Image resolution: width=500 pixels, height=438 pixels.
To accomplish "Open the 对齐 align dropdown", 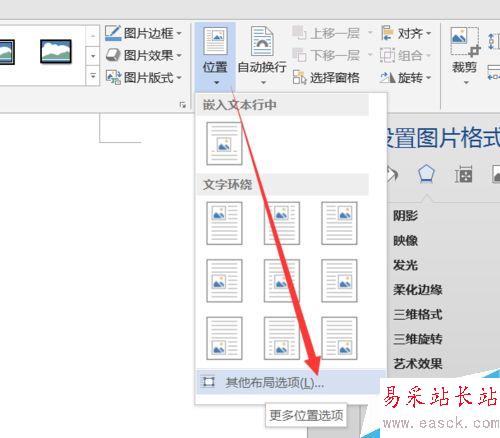I will point(406,33).
